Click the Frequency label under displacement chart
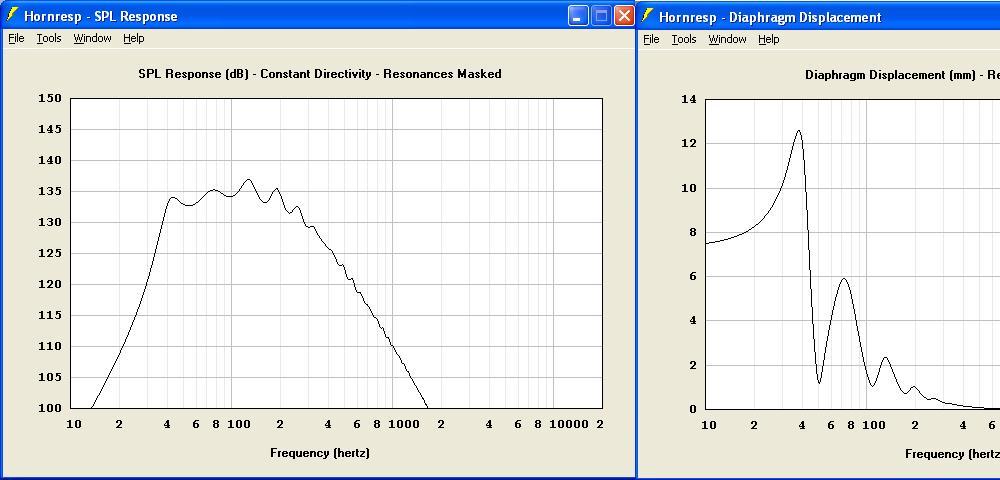 (952, 454)
